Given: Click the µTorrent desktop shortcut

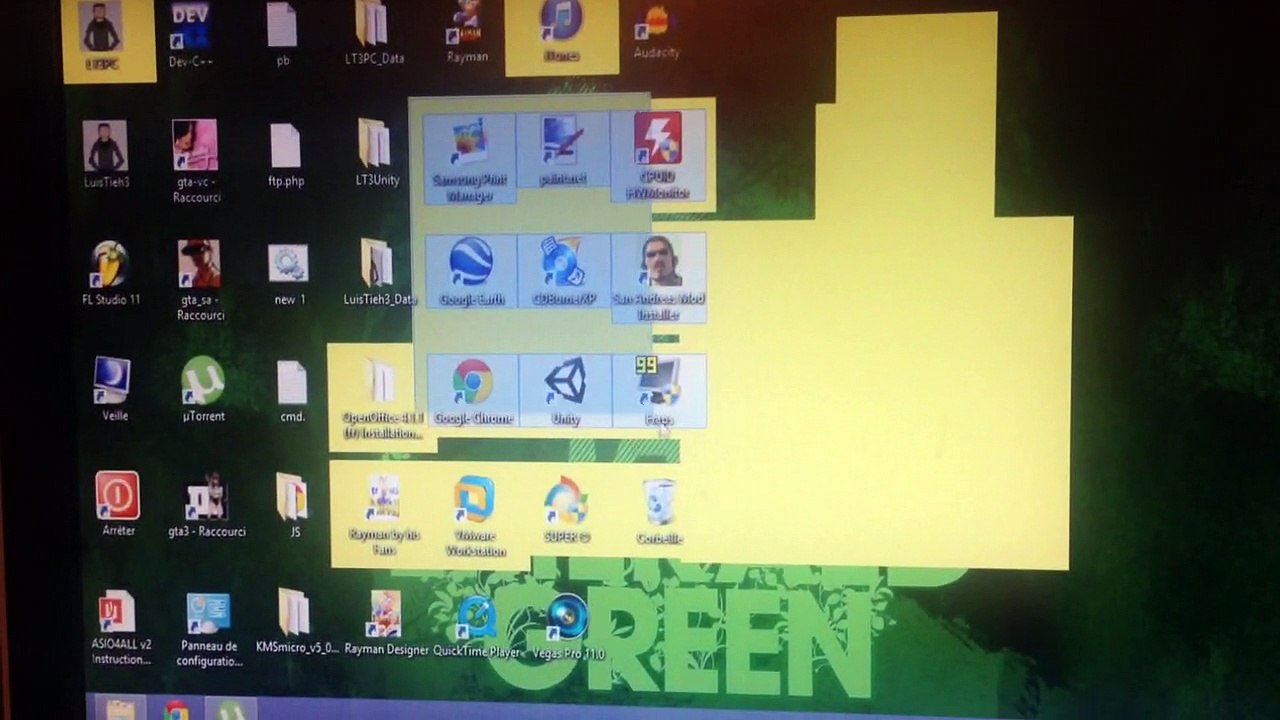Looking at the screenshot, I should click(x=204, y=389).
